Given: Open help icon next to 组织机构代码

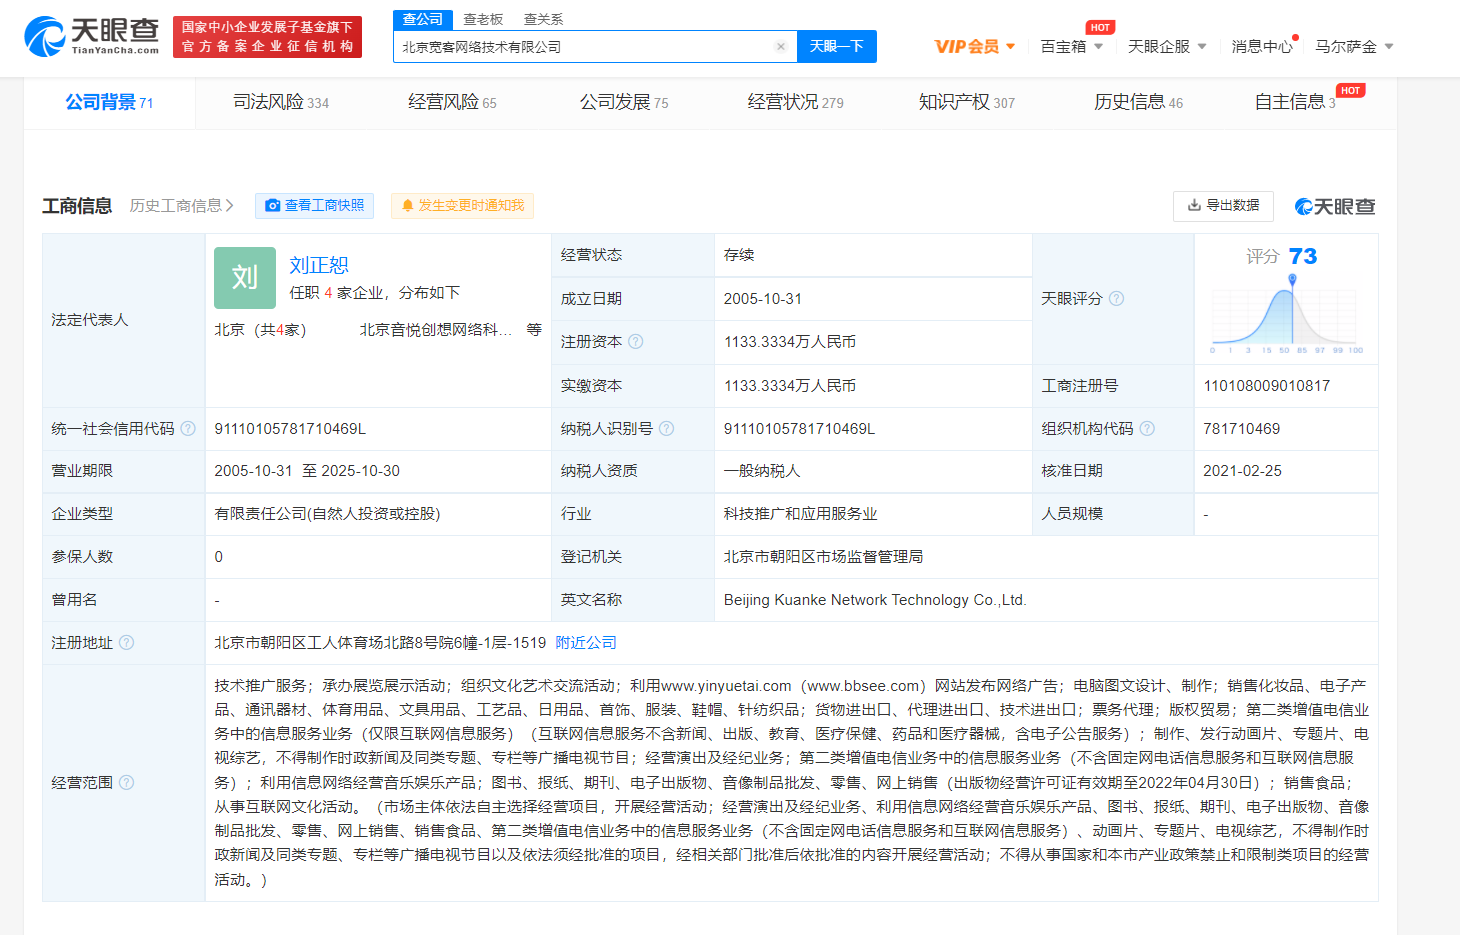Looking at the screenshot, I should [1147, 429].
